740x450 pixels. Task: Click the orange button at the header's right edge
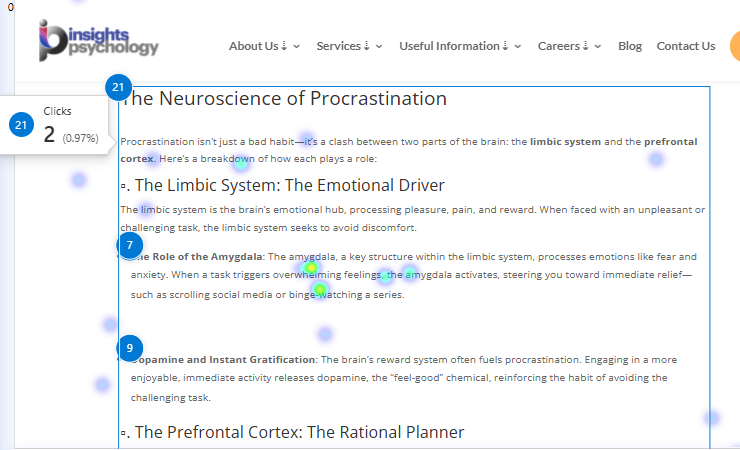(x=734, y=46)
